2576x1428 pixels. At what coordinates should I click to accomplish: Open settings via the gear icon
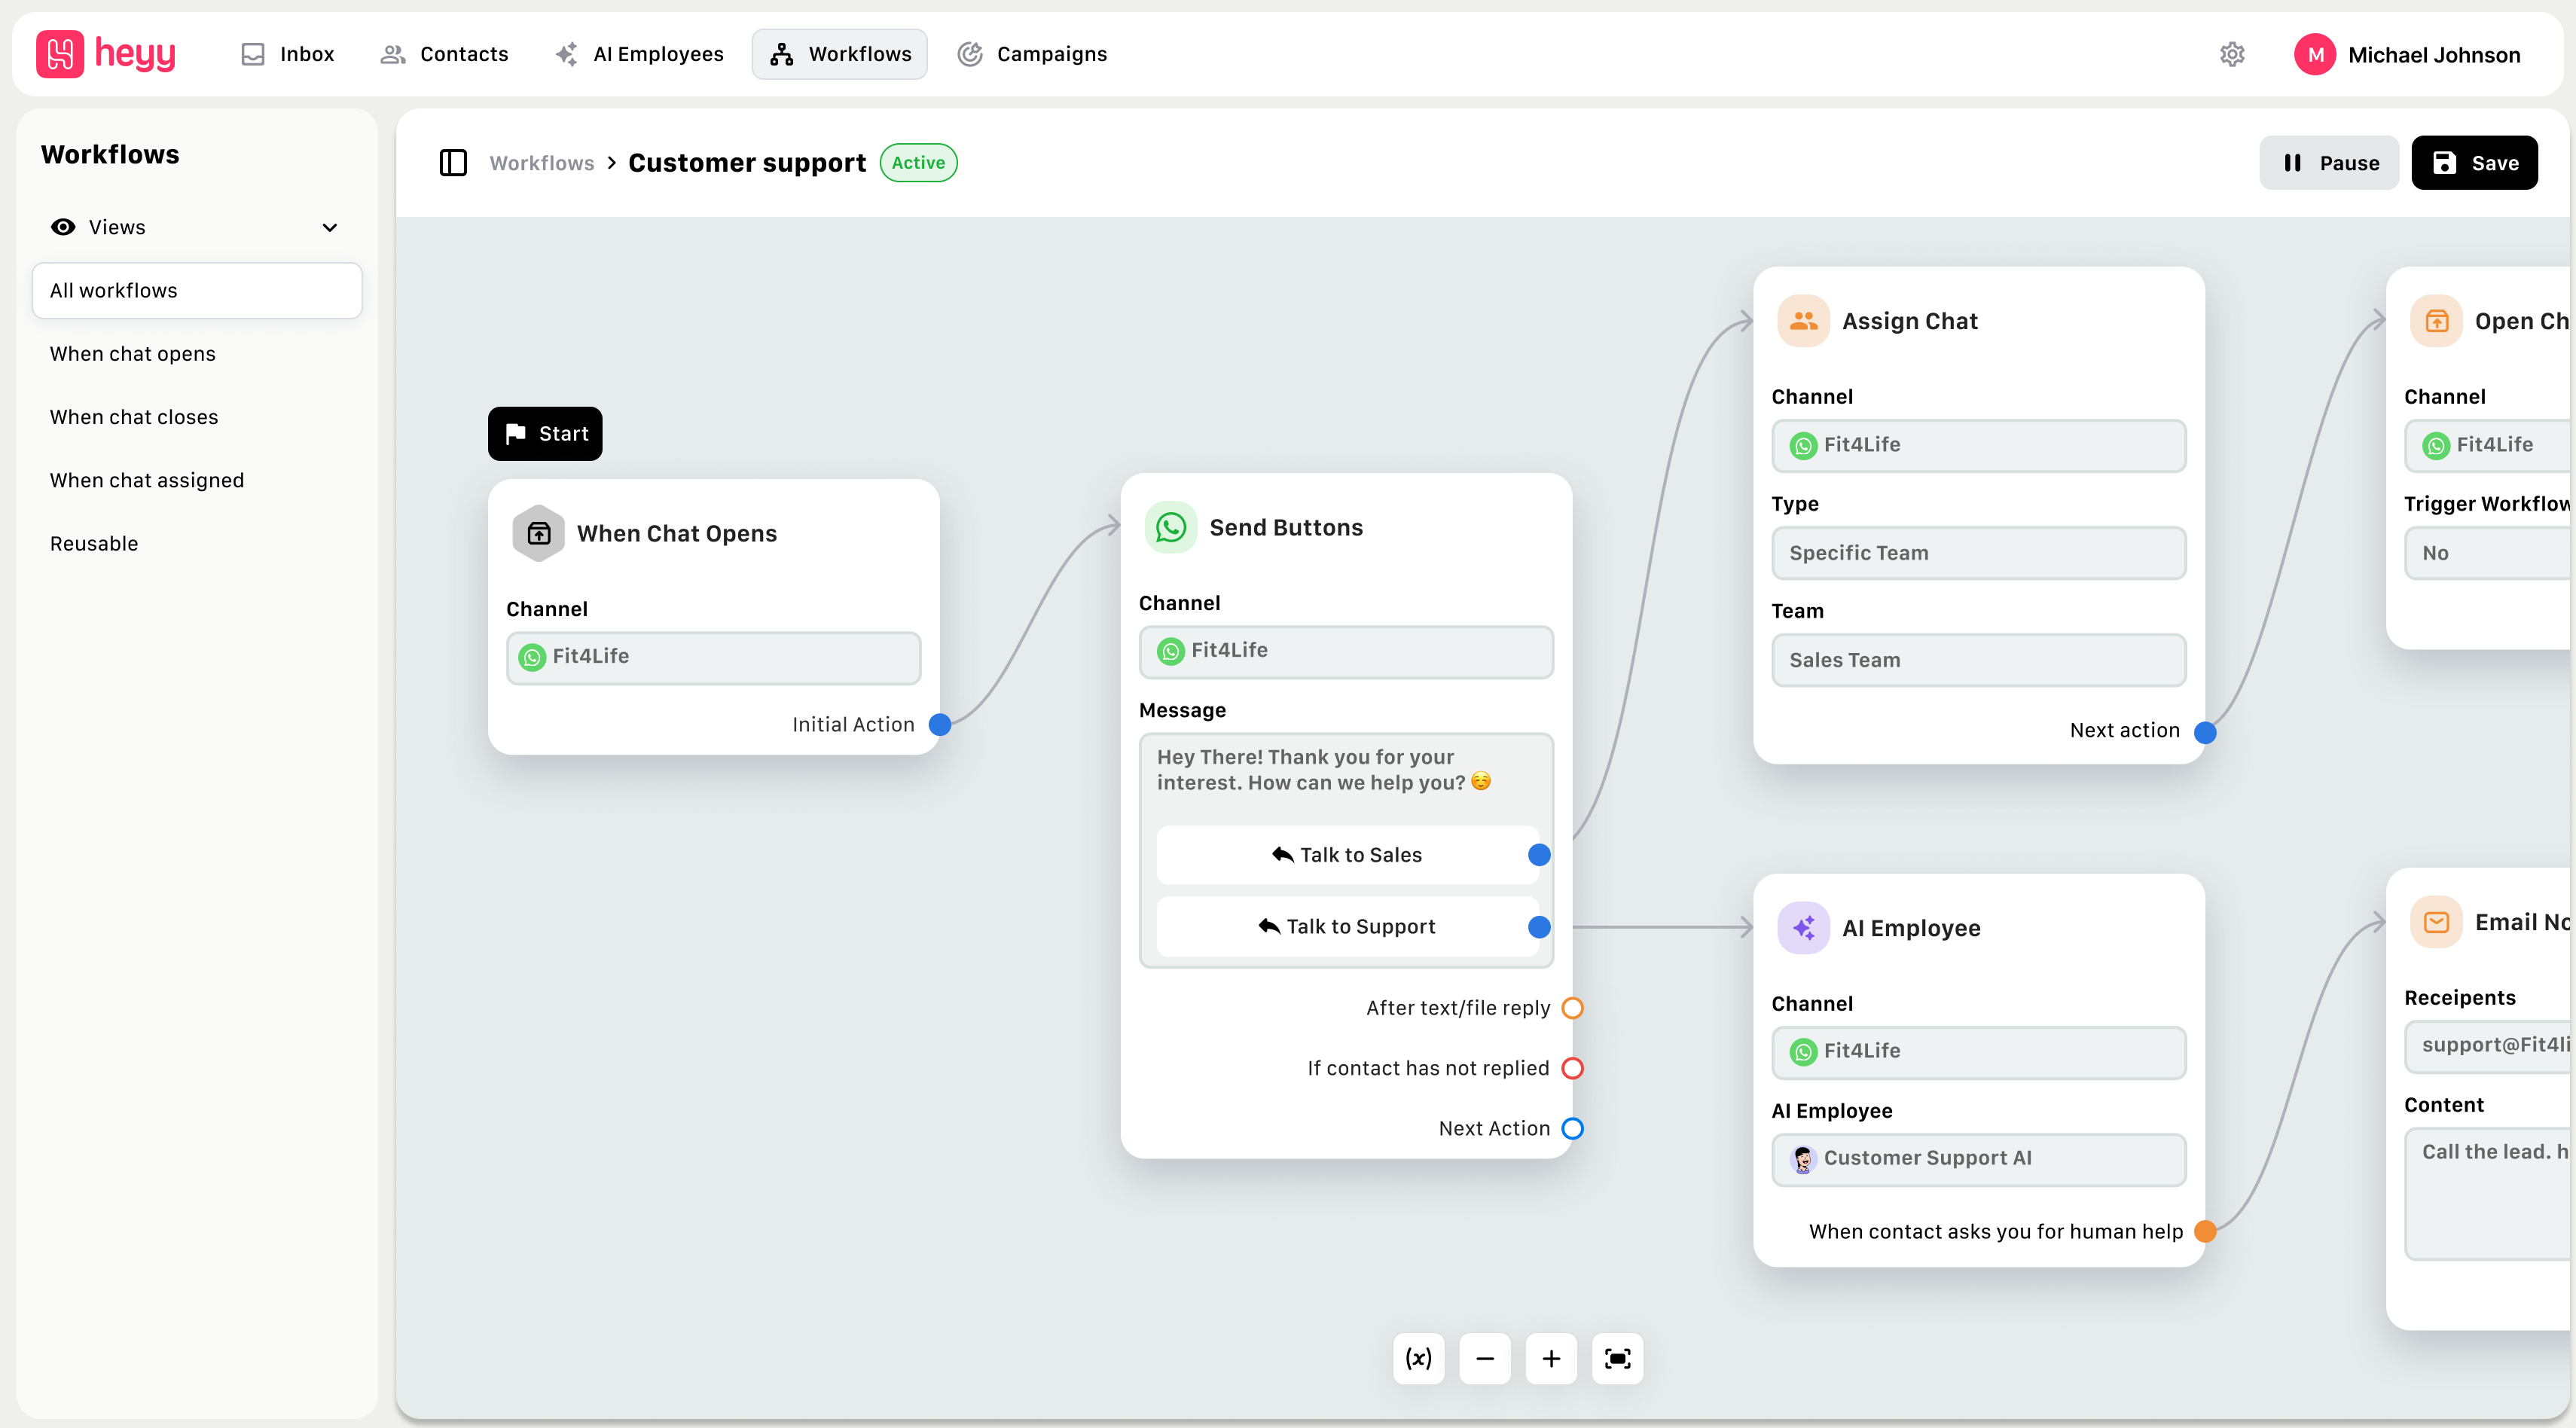click(x=2233, y=54)
